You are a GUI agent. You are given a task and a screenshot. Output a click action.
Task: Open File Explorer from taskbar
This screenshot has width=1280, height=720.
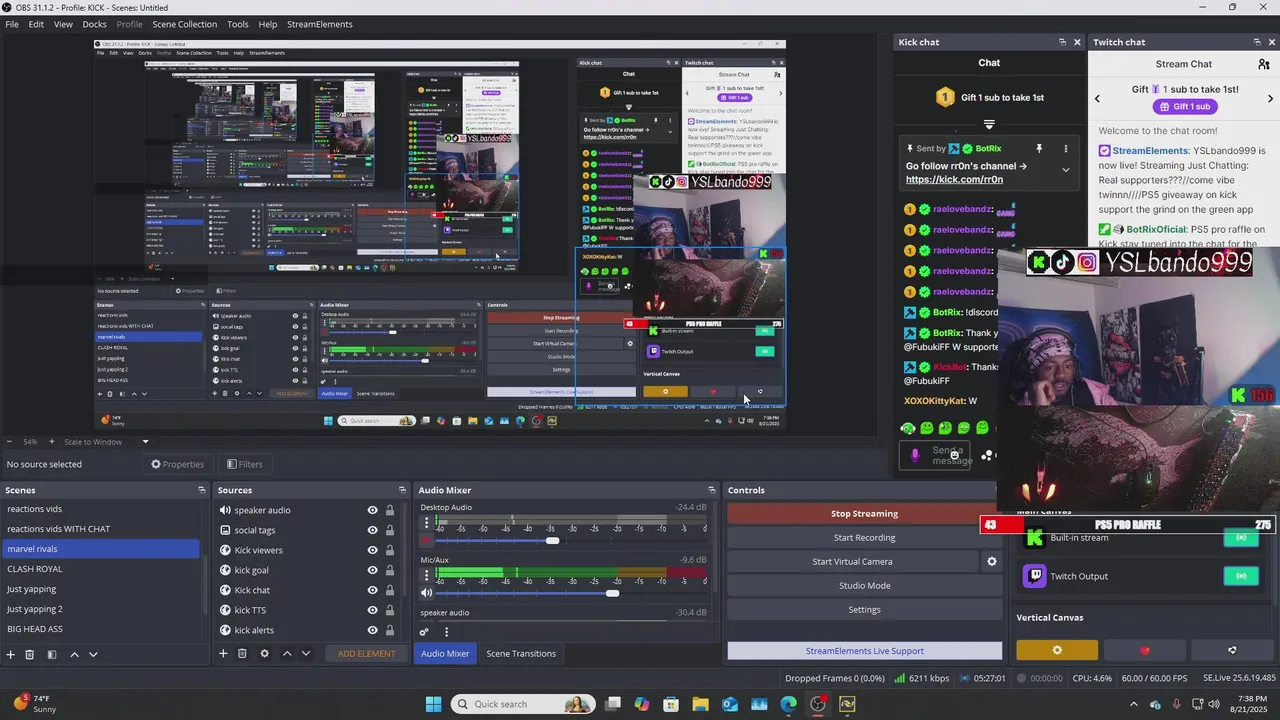(700, 704)
